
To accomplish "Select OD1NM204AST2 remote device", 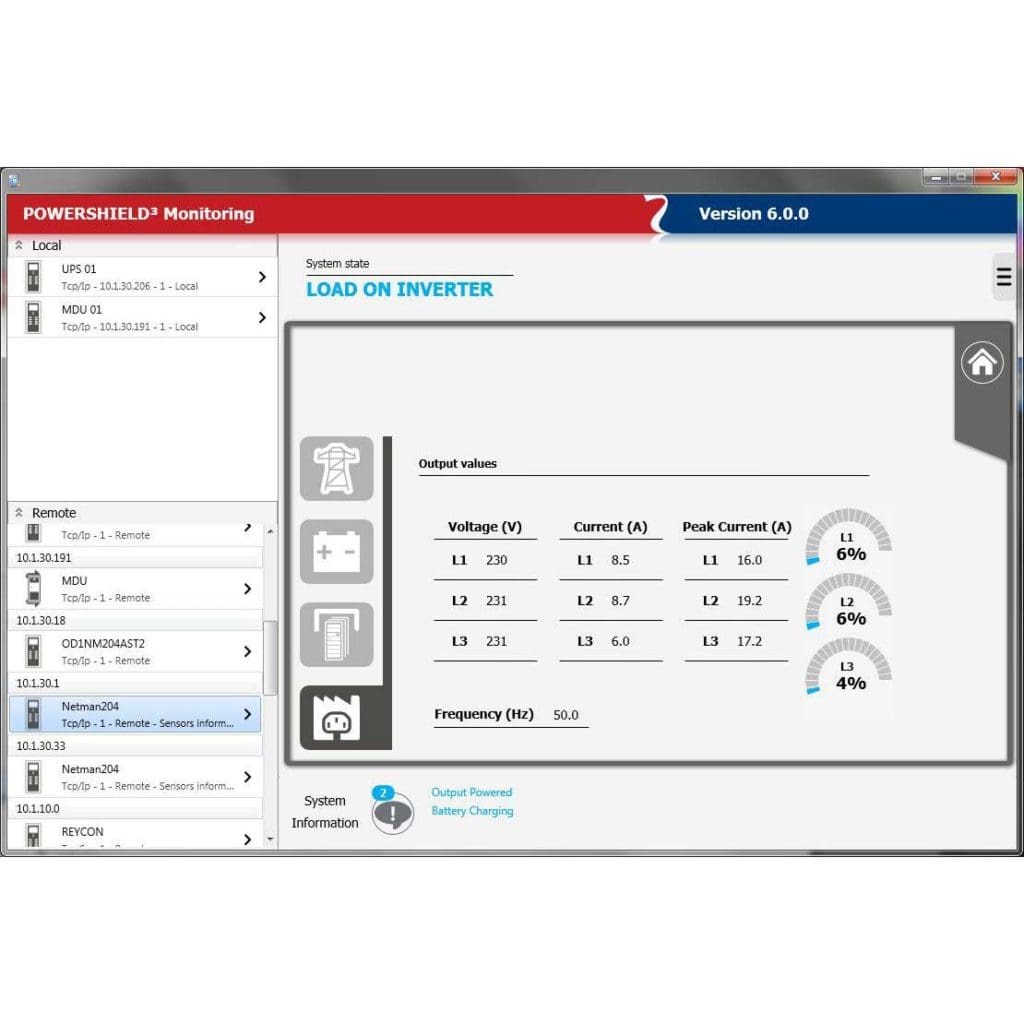I will point(135,651).
